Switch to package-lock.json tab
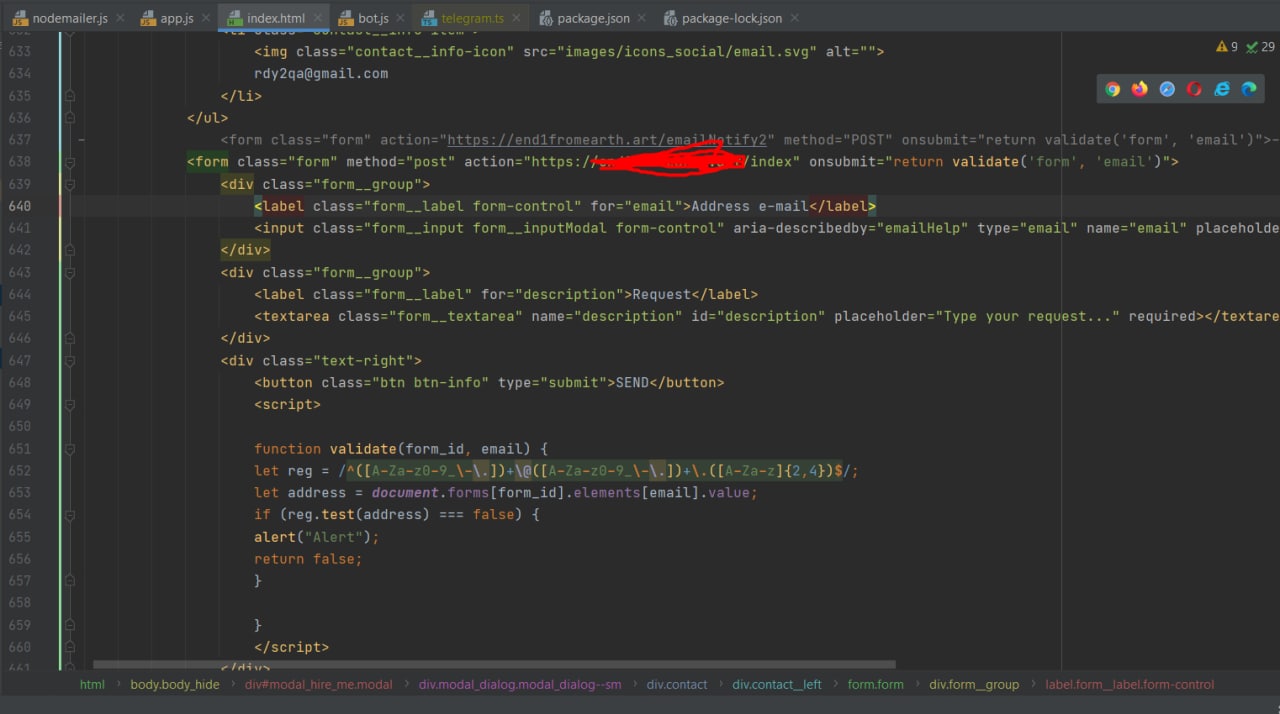 click(x=732, y=18)
